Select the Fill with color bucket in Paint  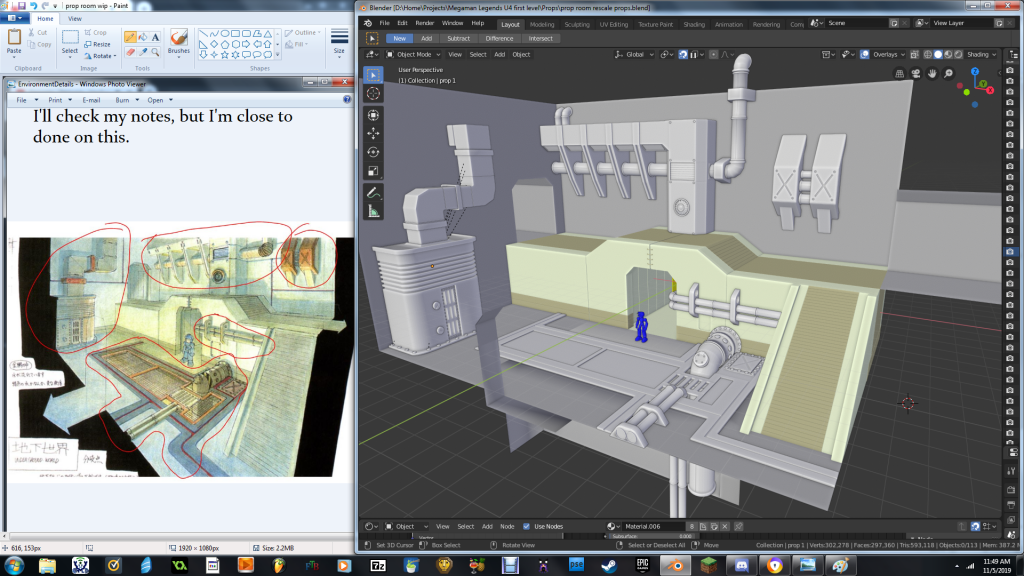(143, 37)
